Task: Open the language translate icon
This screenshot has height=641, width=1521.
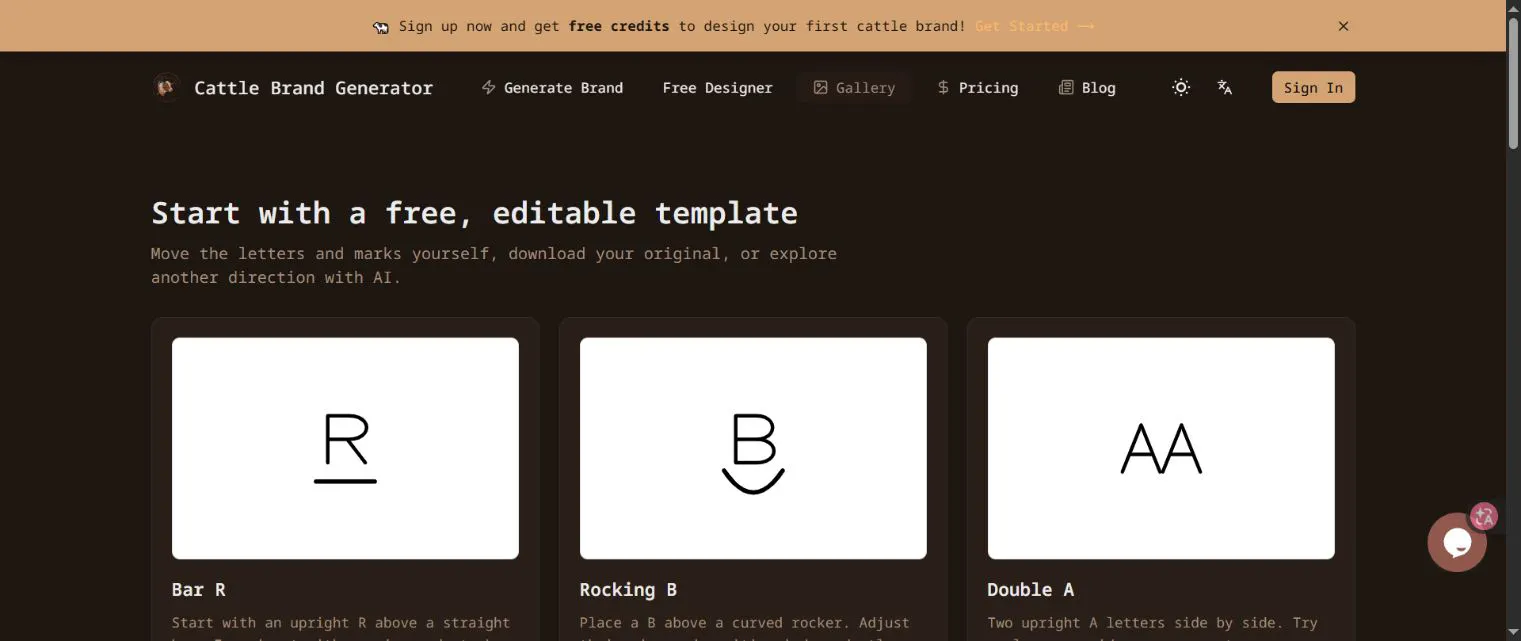Action: click(x=1224, y=88)
